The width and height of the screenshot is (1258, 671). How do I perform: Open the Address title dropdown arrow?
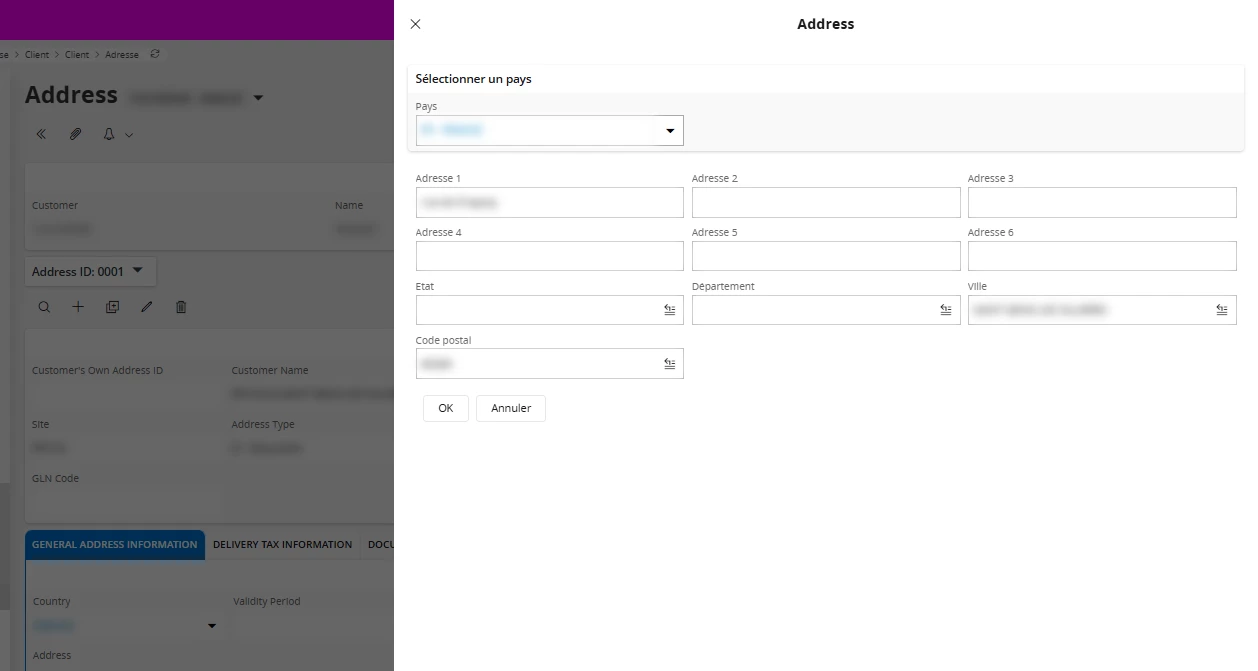(258, 98)
